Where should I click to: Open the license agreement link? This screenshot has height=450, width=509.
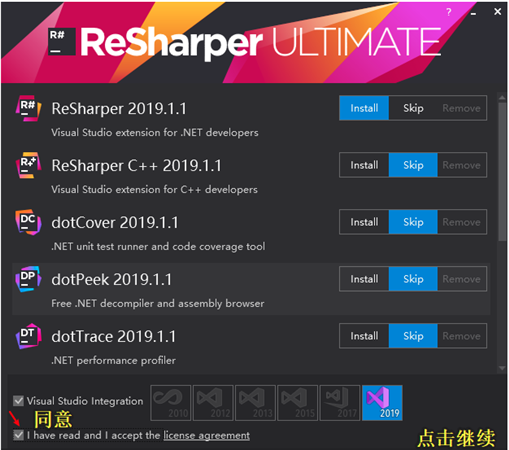pyautogui.click(x=206, y=435)
